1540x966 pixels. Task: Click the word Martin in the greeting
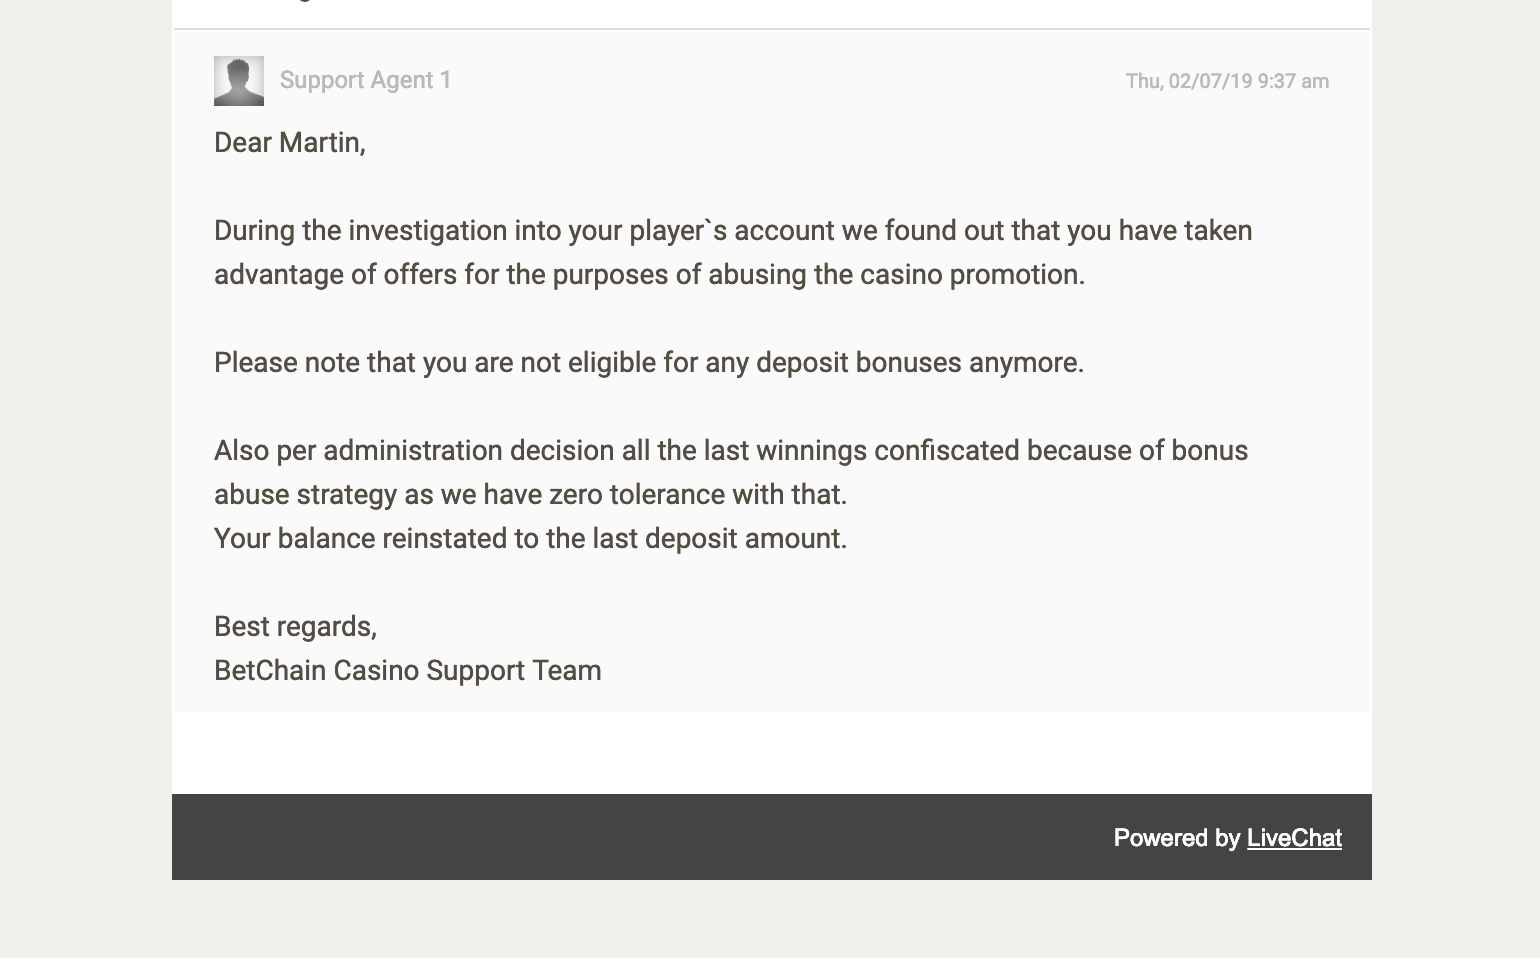(322, 143)
